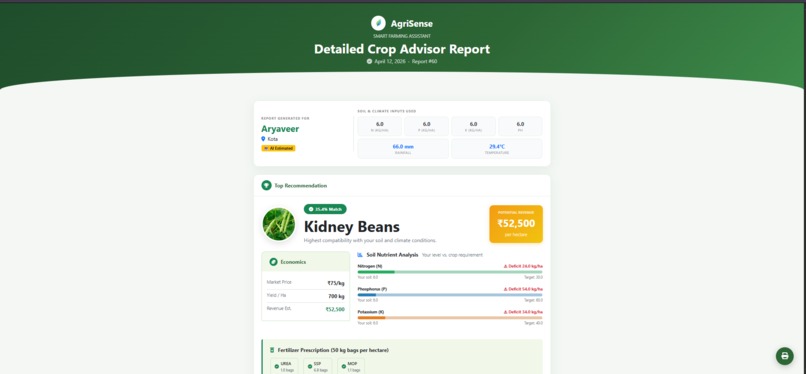Click the Report #60 text
The image size is (806, 374).
425,61
